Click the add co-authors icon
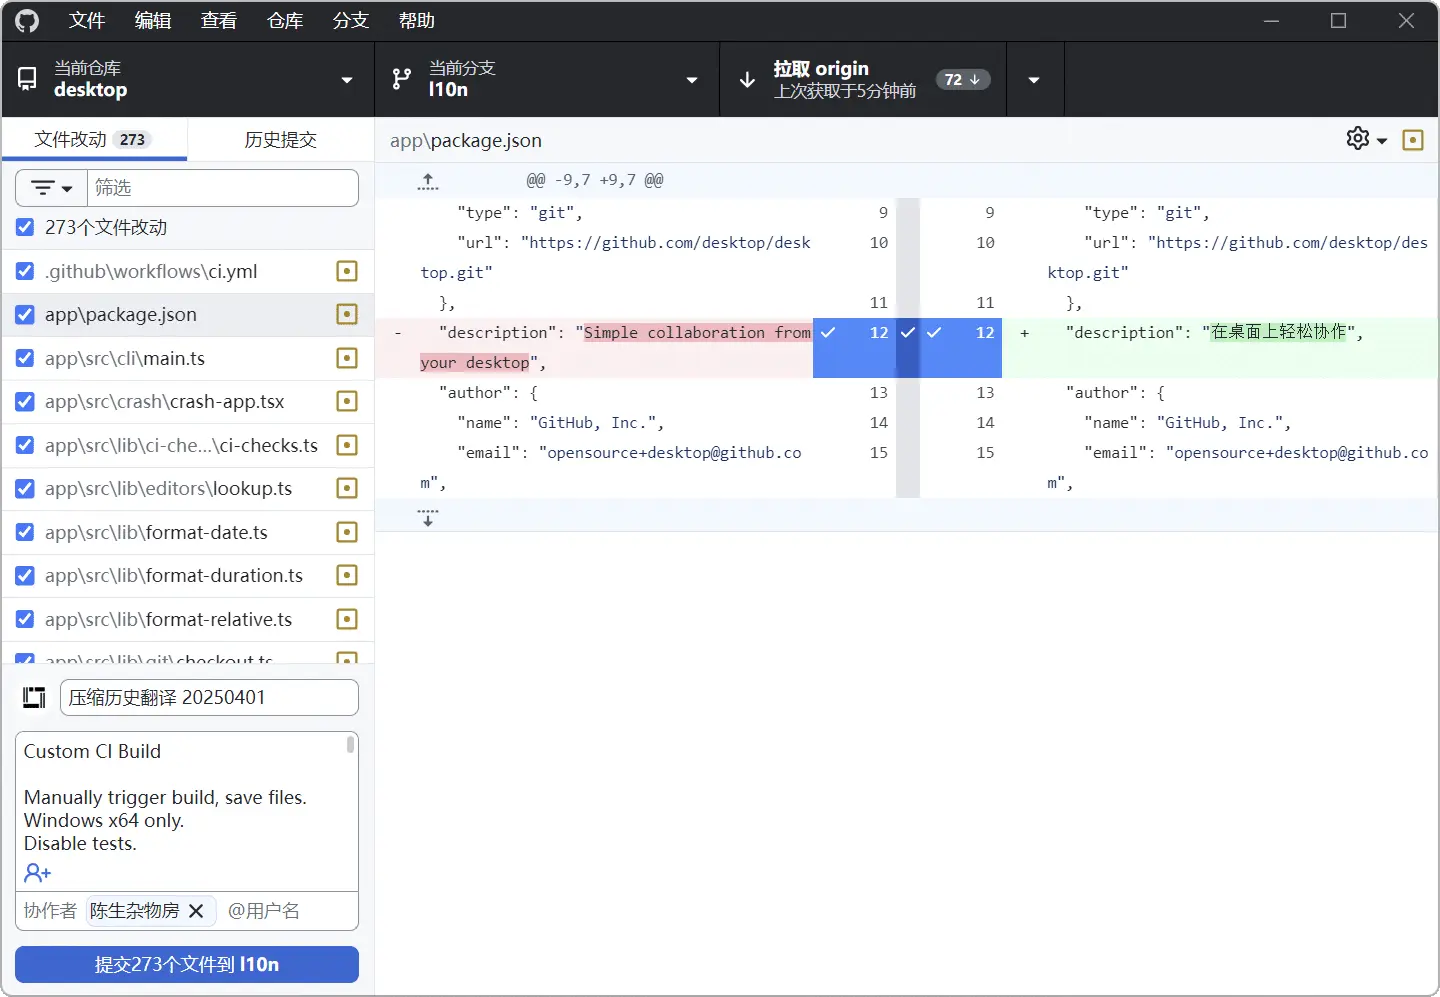Viewport: 1440px width, 997px height. (38, 873)
